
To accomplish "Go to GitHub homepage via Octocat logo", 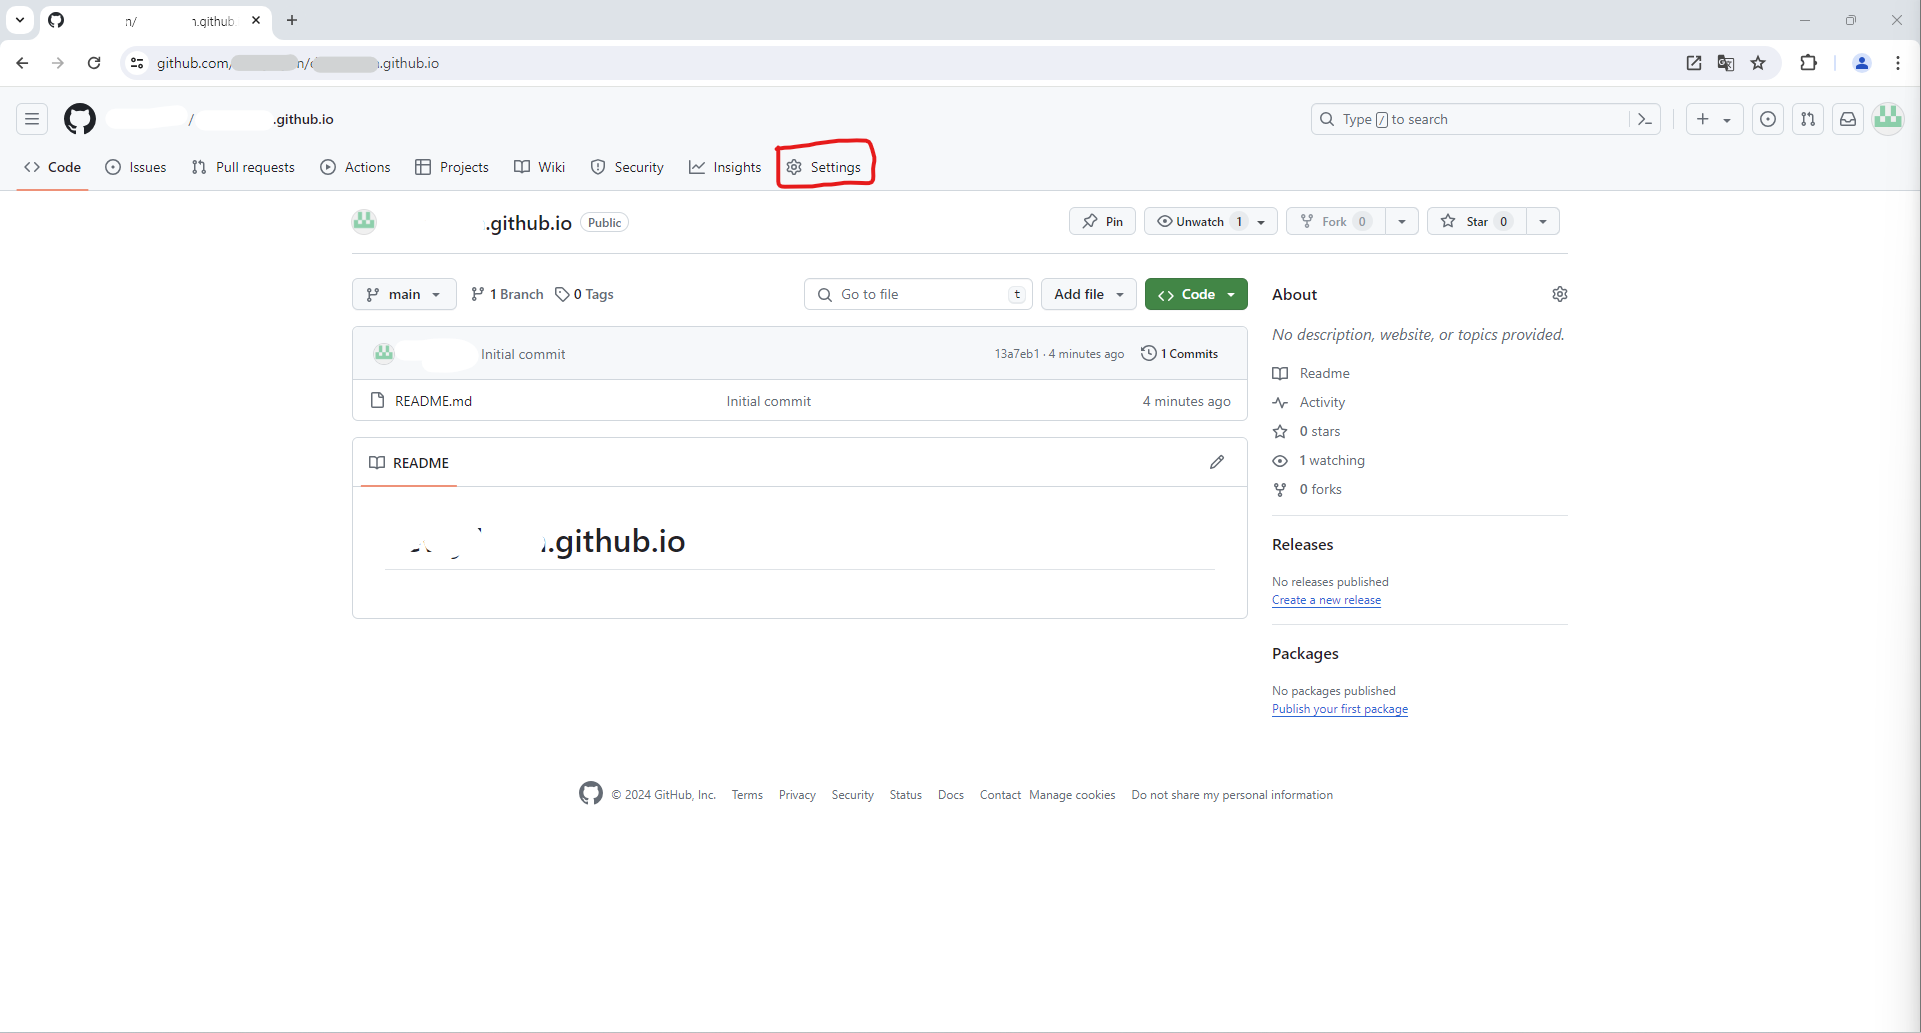I will 80,119.
